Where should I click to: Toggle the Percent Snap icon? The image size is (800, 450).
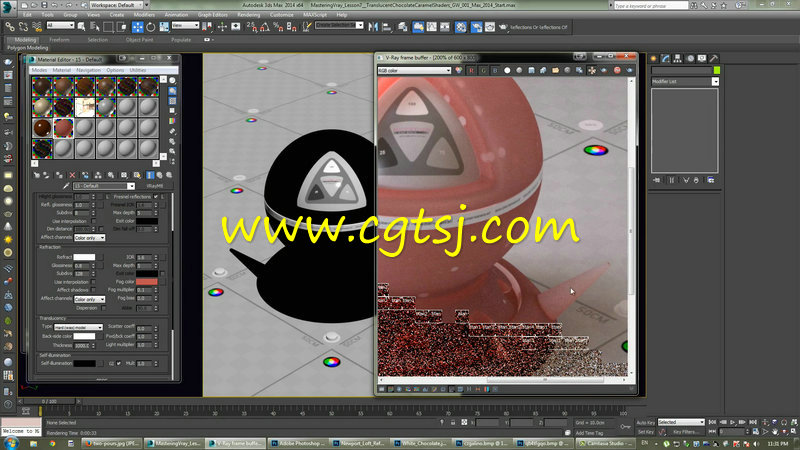point(279,27)
